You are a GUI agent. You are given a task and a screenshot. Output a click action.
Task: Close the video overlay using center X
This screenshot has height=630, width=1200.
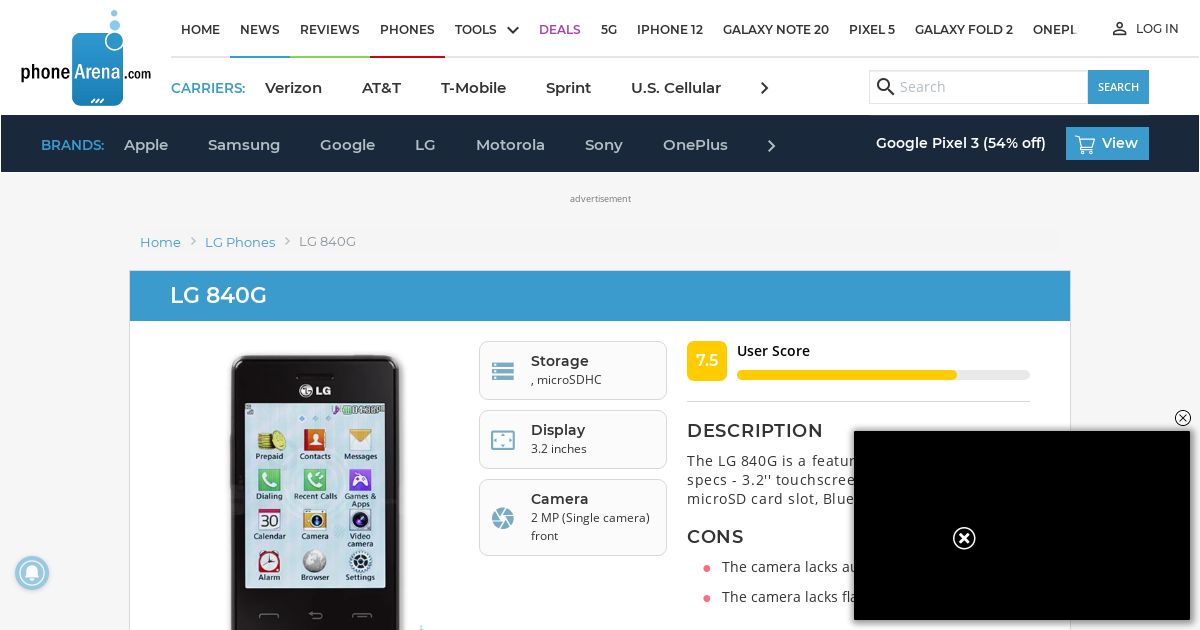(x=964, y=538)
